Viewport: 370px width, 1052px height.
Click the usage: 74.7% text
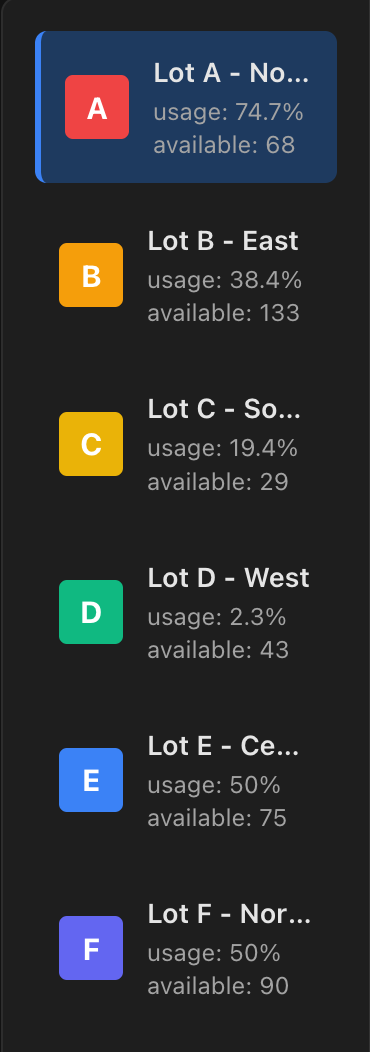(228, 112)
